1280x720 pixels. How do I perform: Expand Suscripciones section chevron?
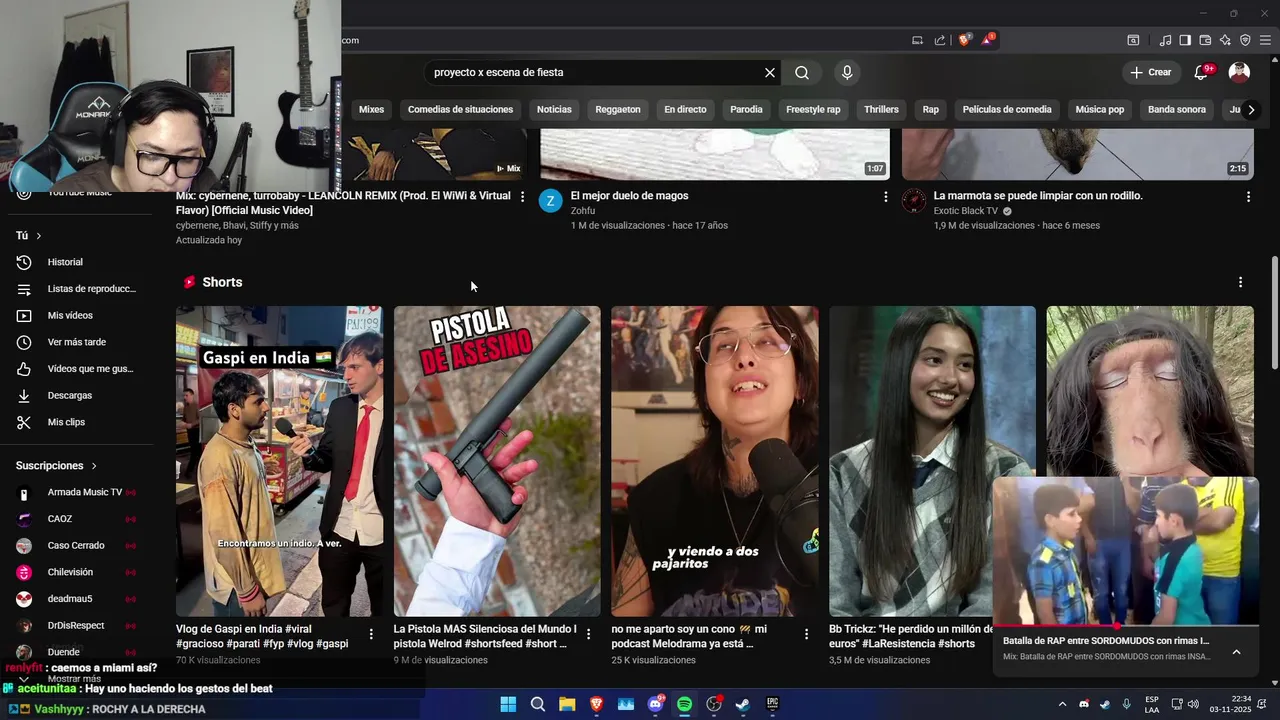pos(94,466)
